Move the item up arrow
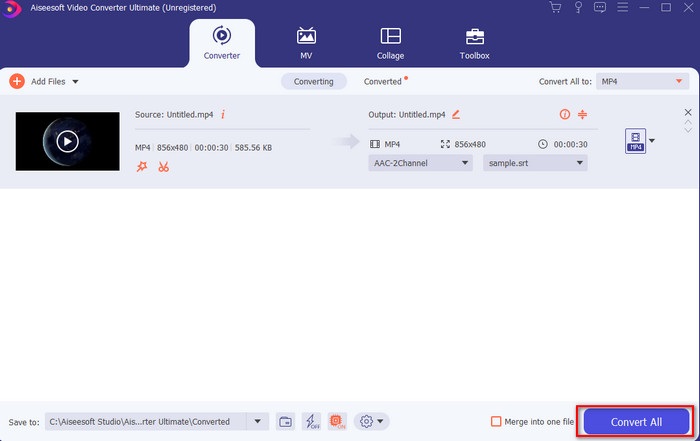700x441 pixels. pyautogui.click(x=688, y=122)
